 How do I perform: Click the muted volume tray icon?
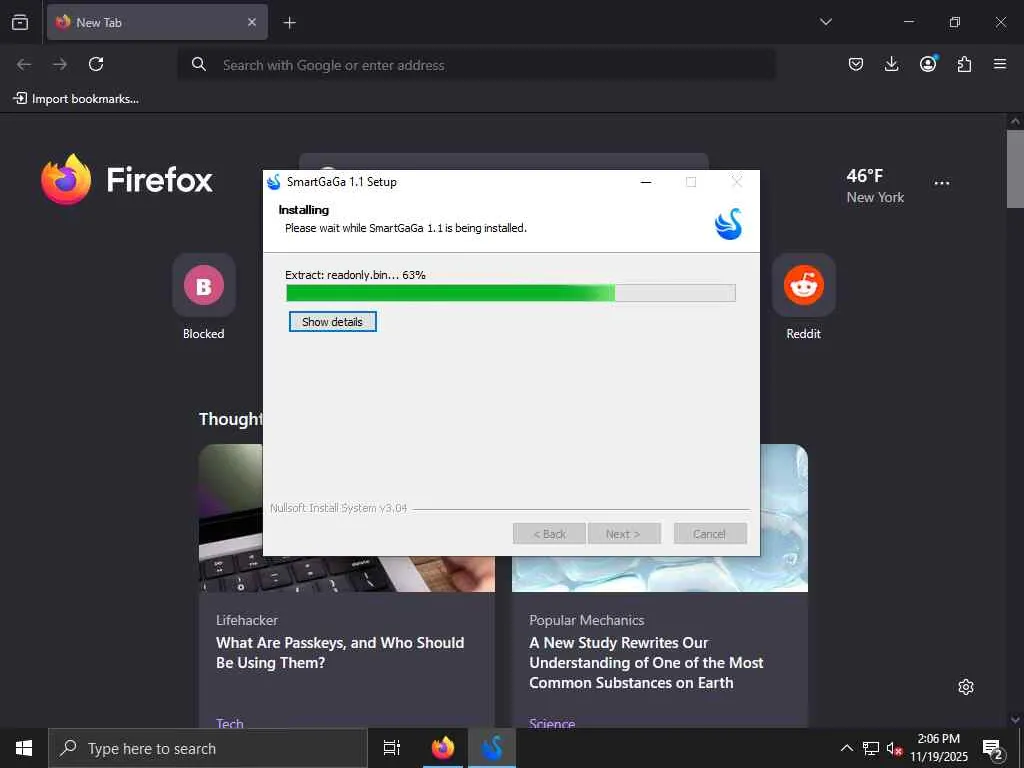click(x=894, y=748)
